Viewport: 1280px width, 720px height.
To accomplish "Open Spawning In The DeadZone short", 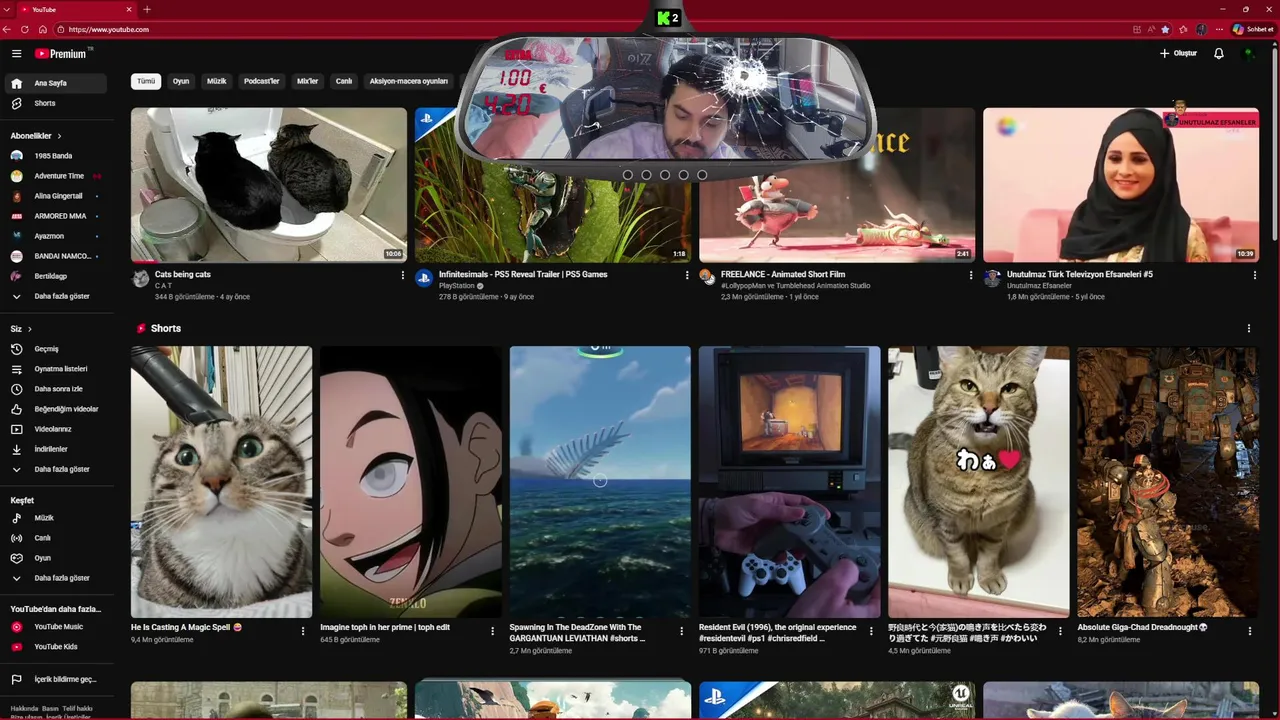I will (x=600, y=482).
